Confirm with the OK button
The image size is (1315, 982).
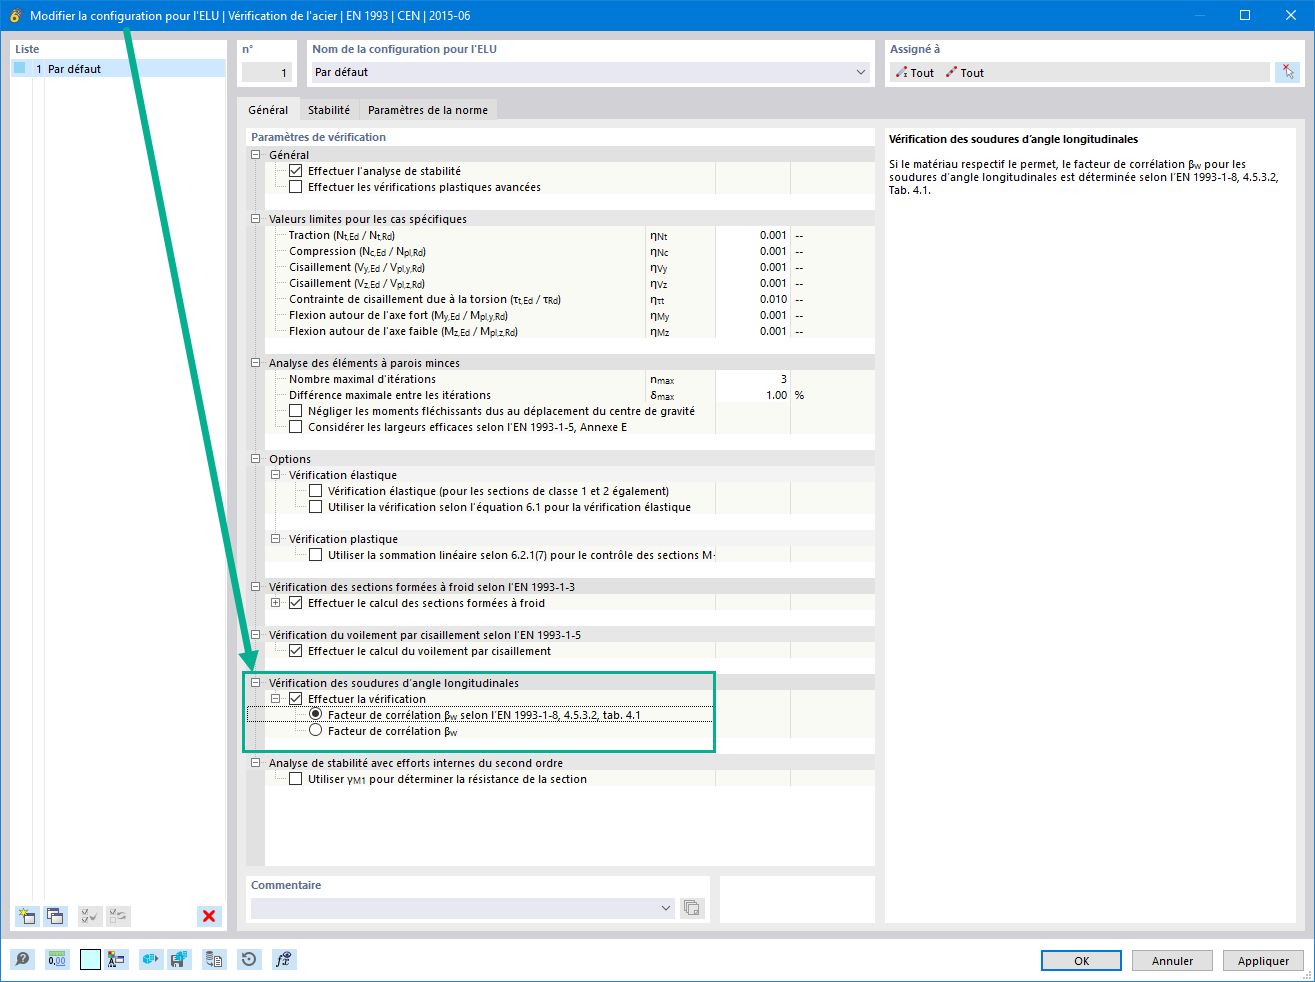click(x=1081, y=961)
